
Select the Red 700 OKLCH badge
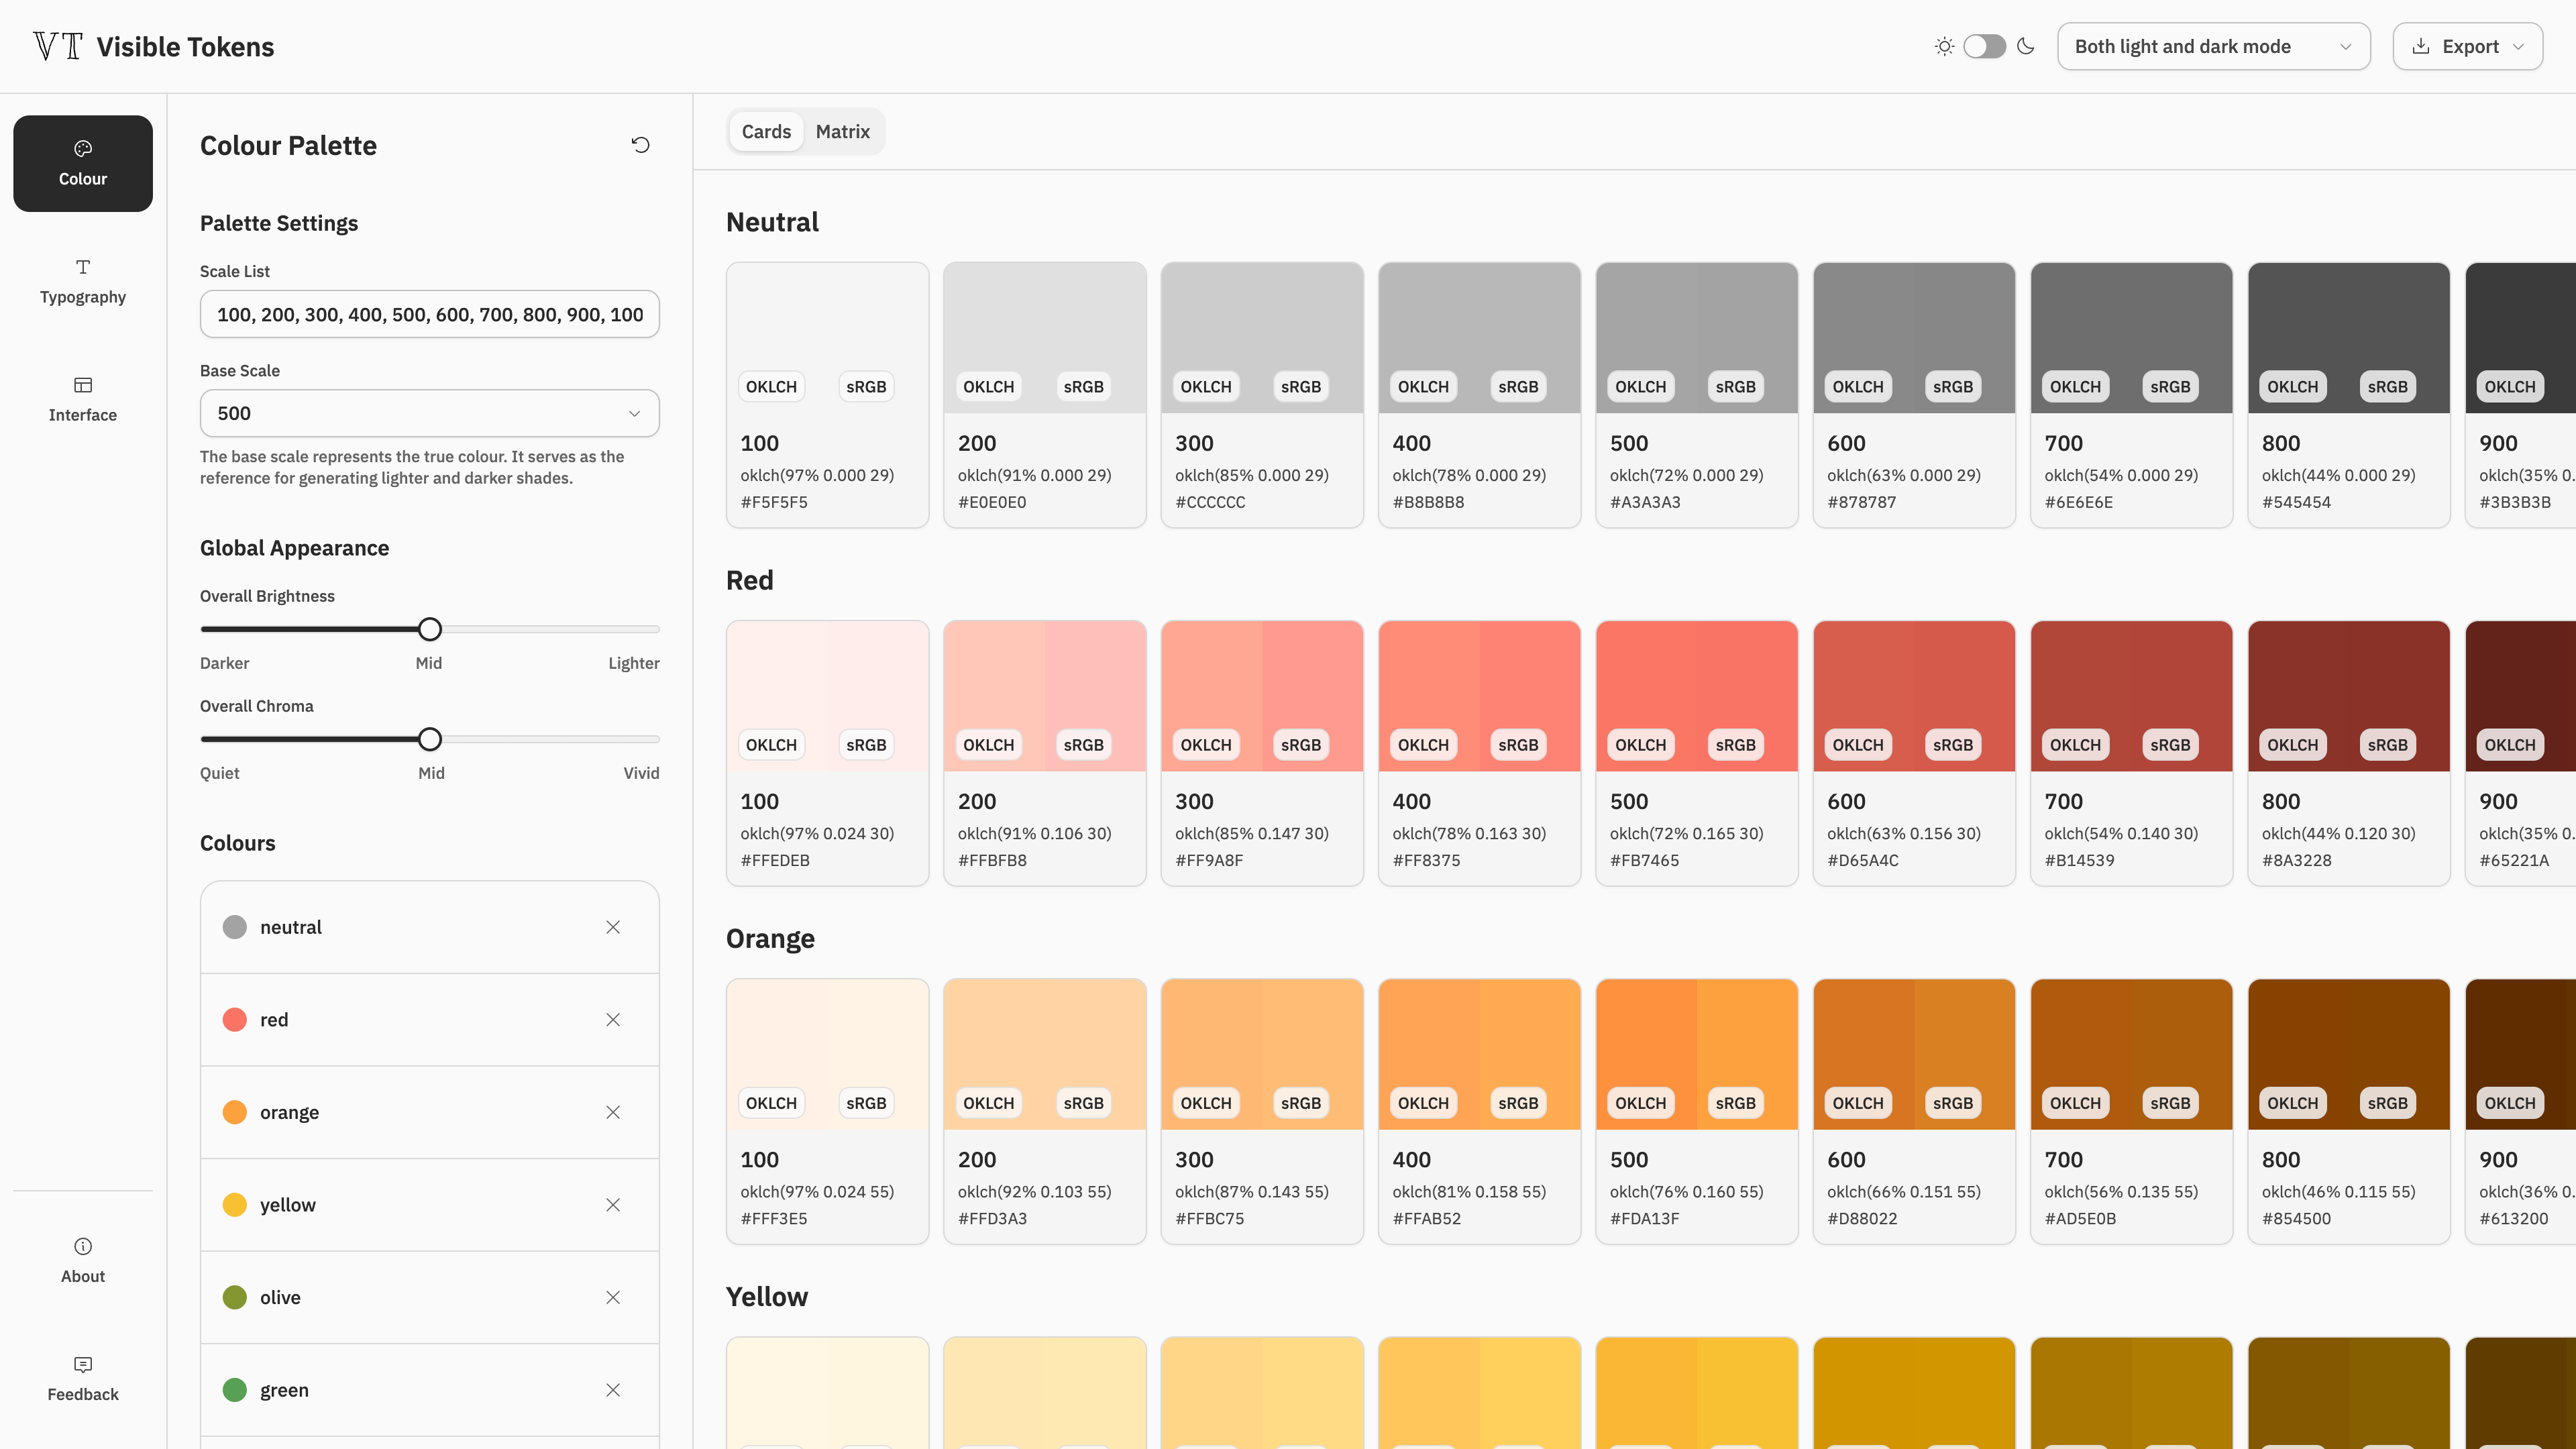click(2075, 745)
